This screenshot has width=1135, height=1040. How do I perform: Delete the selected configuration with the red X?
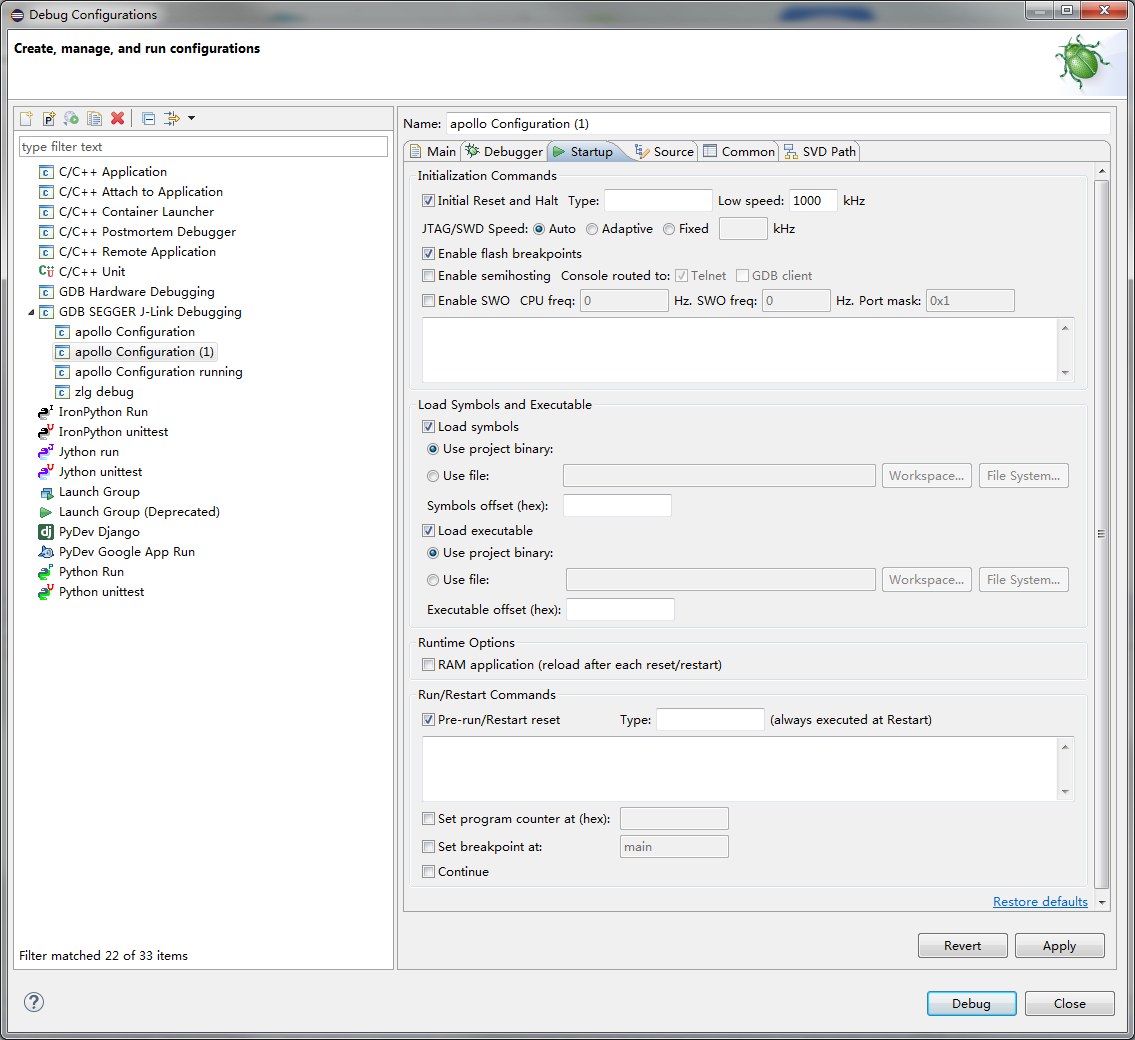(117, 118)
